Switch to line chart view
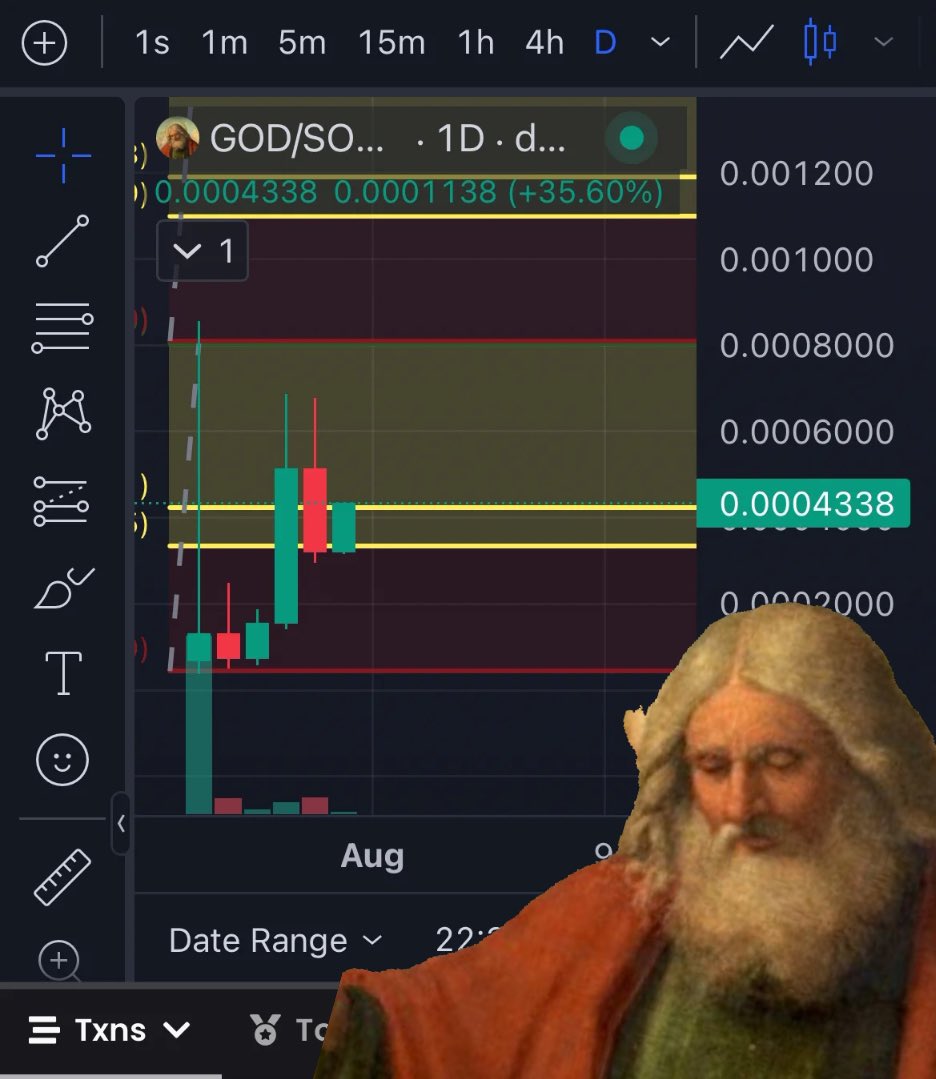 (745, 42)
